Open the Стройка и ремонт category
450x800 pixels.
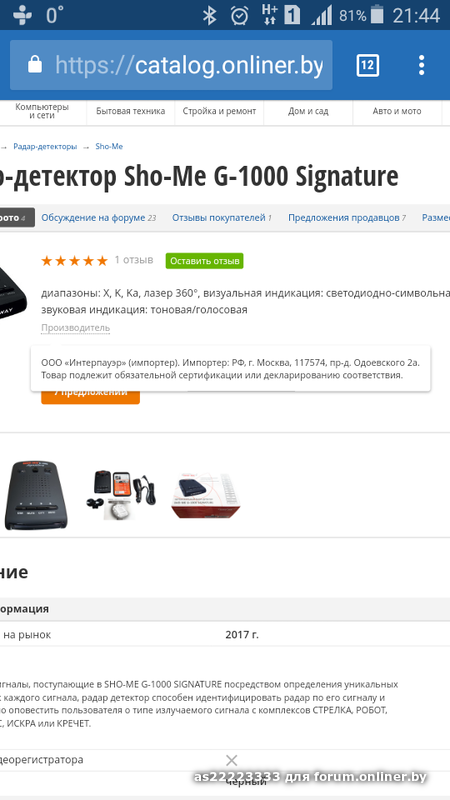pyautogui.click(x=219, y=111)
